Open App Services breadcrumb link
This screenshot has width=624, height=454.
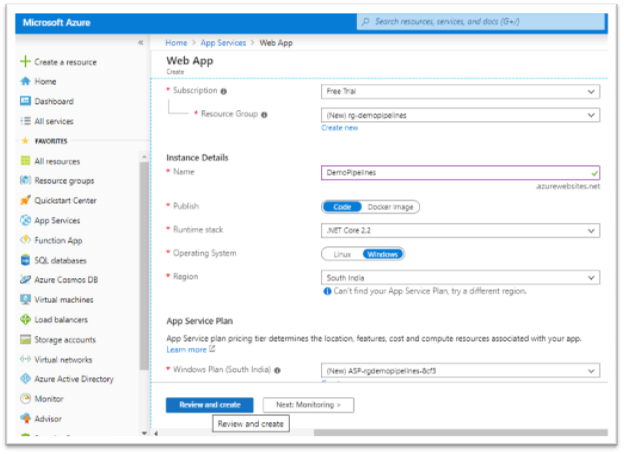(223, 43)
